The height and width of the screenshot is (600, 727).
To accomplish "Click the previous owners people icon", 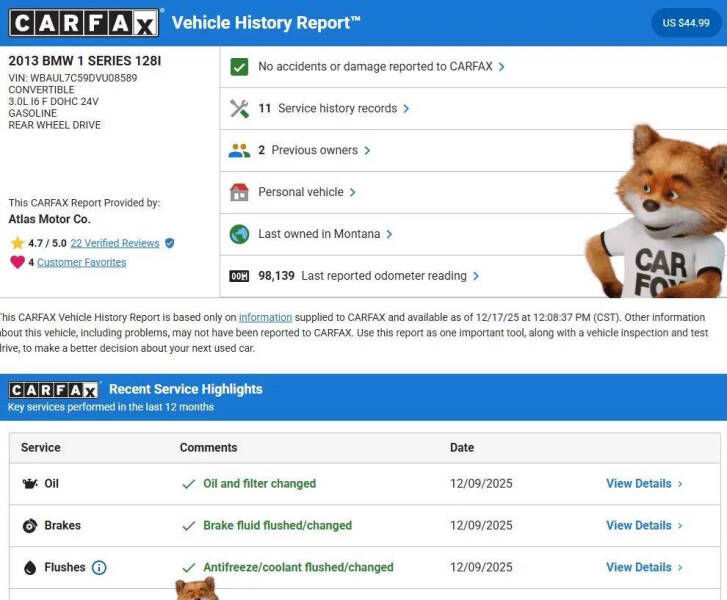I will [239, 151].
